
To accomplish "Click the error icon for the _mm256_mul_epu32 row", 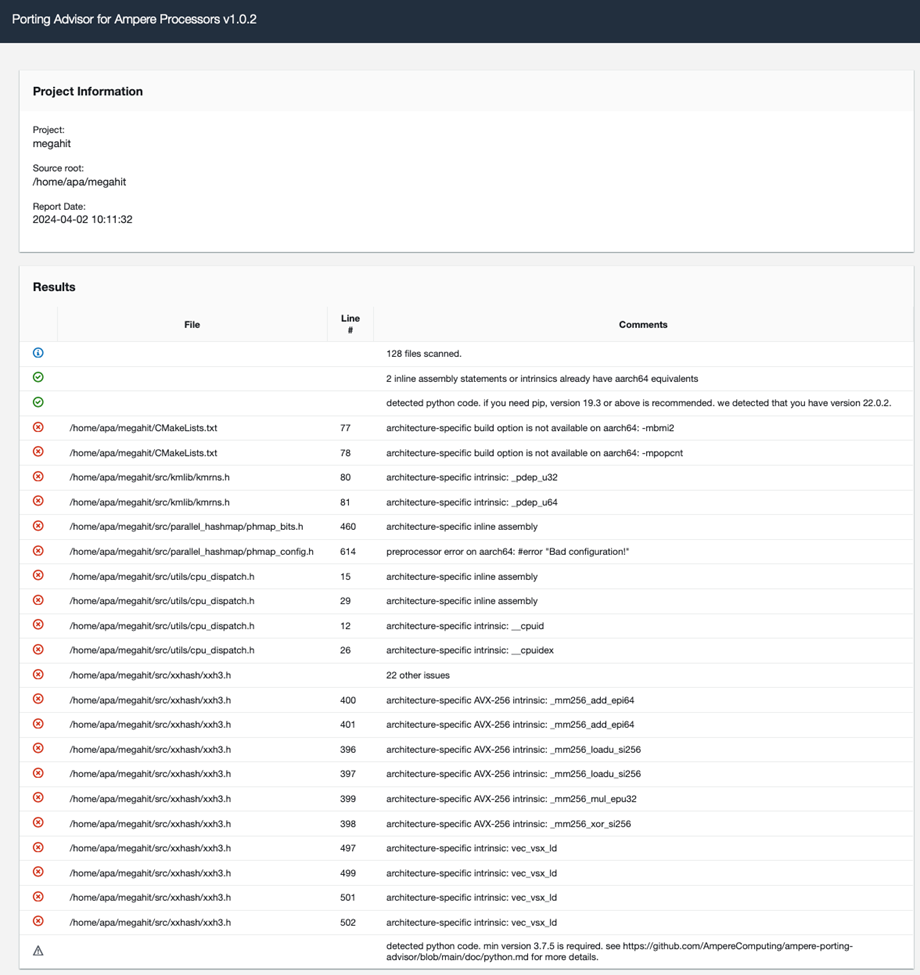I will tap(38, 798).
